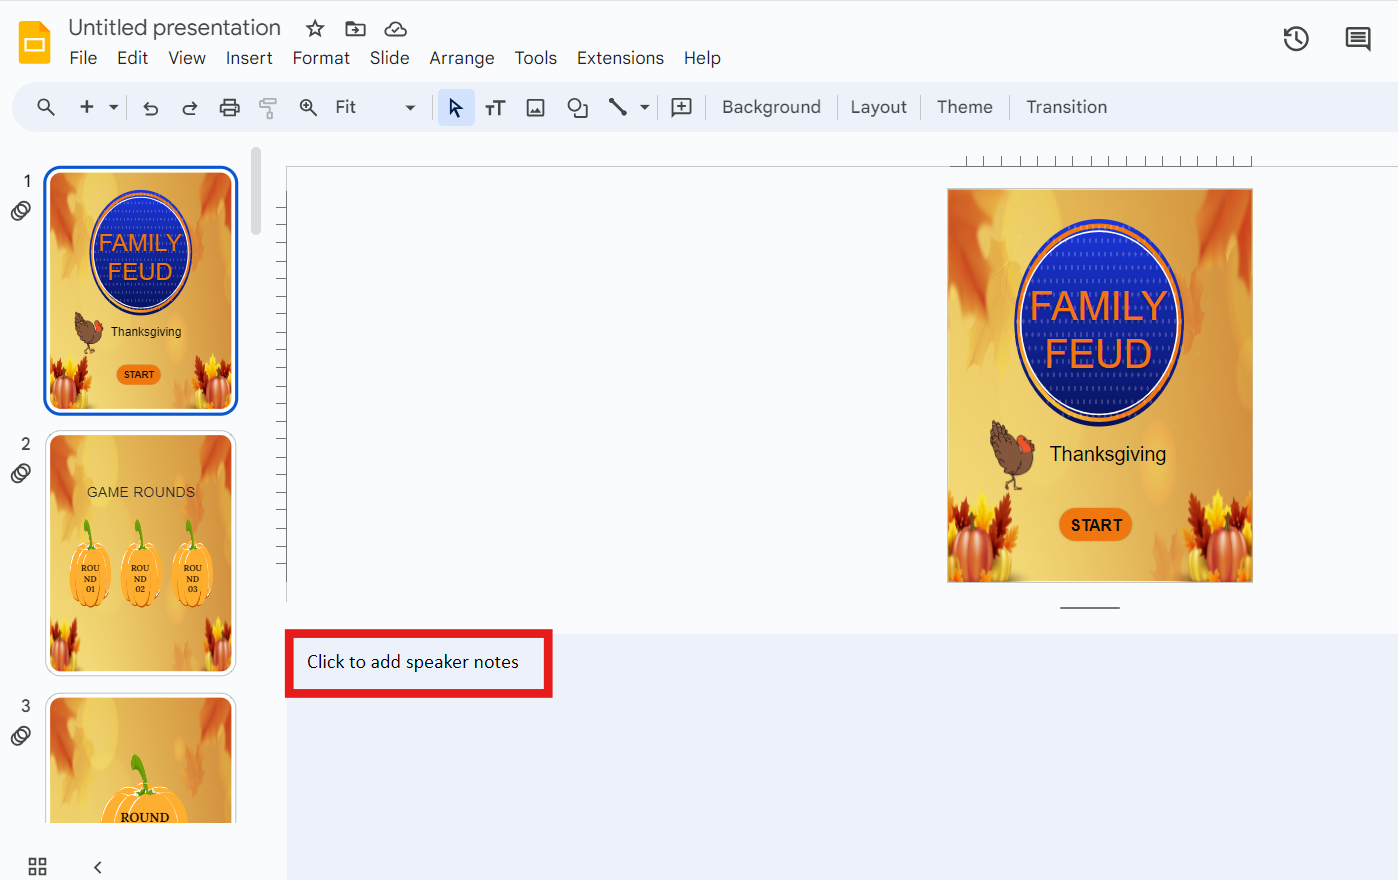The height and width of the screenshot is (880, 1398).
Task: Click the speaker notes resize handle
Action: tap(1090, 607)
